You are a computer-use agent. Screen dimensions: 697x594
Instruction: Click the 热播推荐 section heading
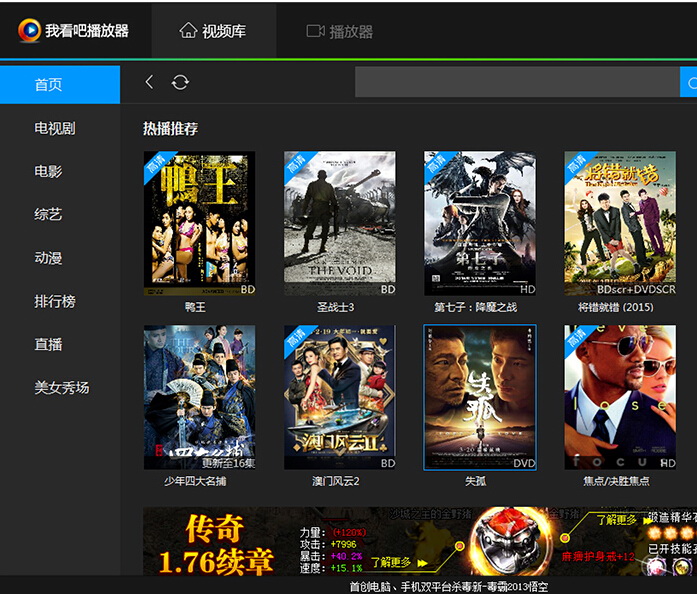pos(170,128)
